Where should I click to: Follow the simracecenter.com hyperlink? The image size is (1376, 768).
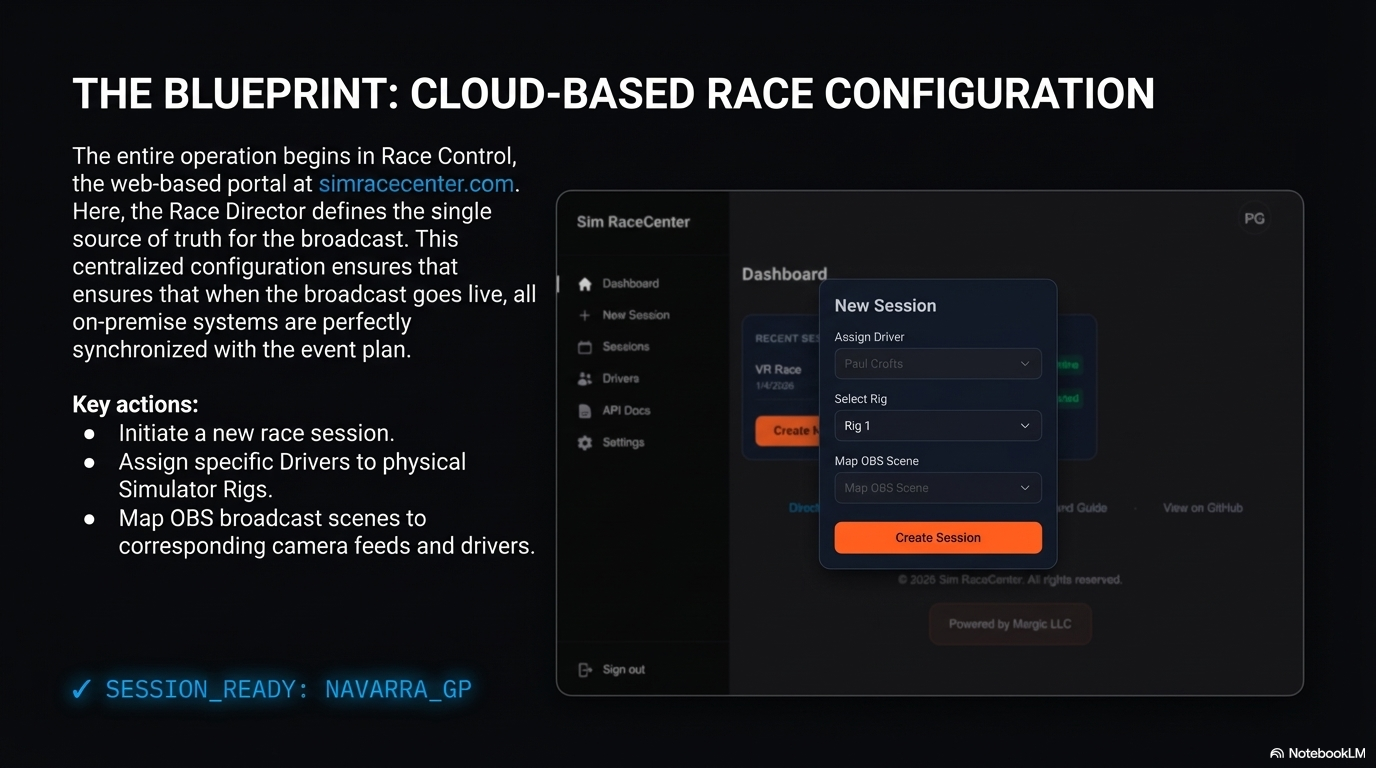[x=415, y=183]
